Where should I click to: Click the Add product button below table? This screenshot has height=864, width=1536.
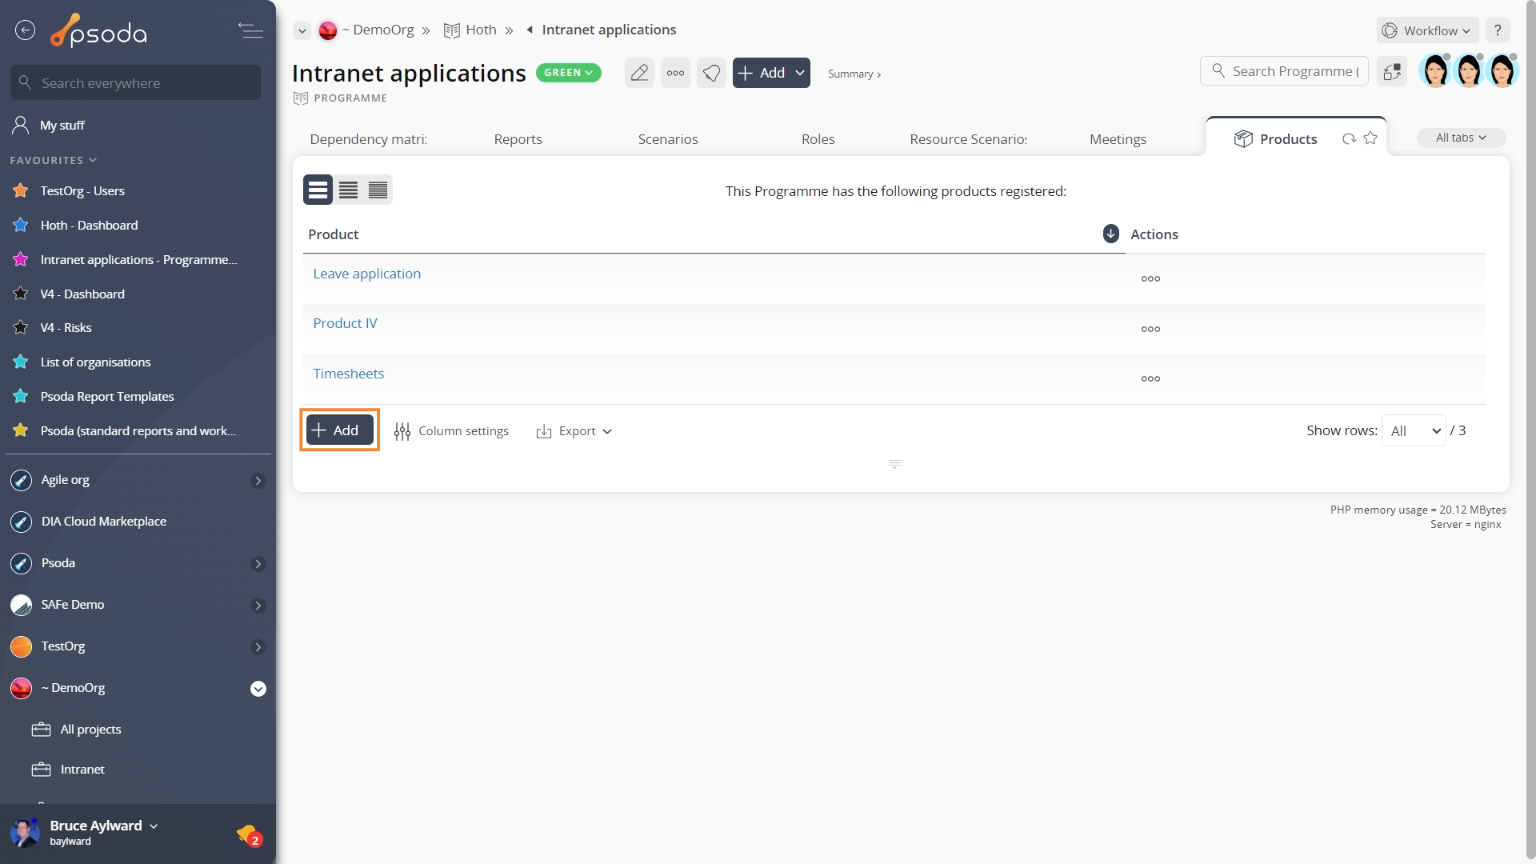click(339, 430)
